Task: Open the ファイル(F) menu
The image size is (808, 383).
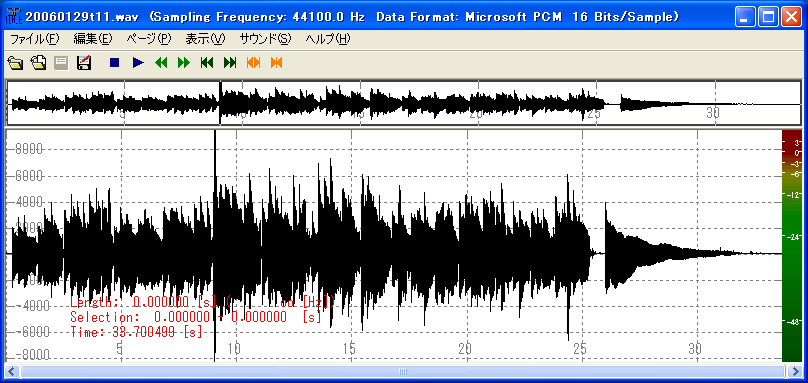Action: coord(35,39)
